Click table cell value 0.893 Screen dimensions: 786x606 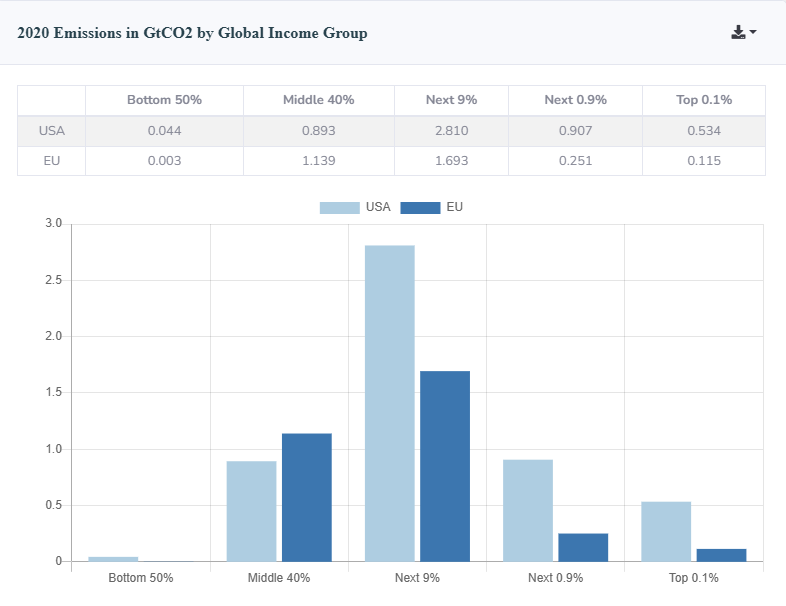click(x=319, y=131)
